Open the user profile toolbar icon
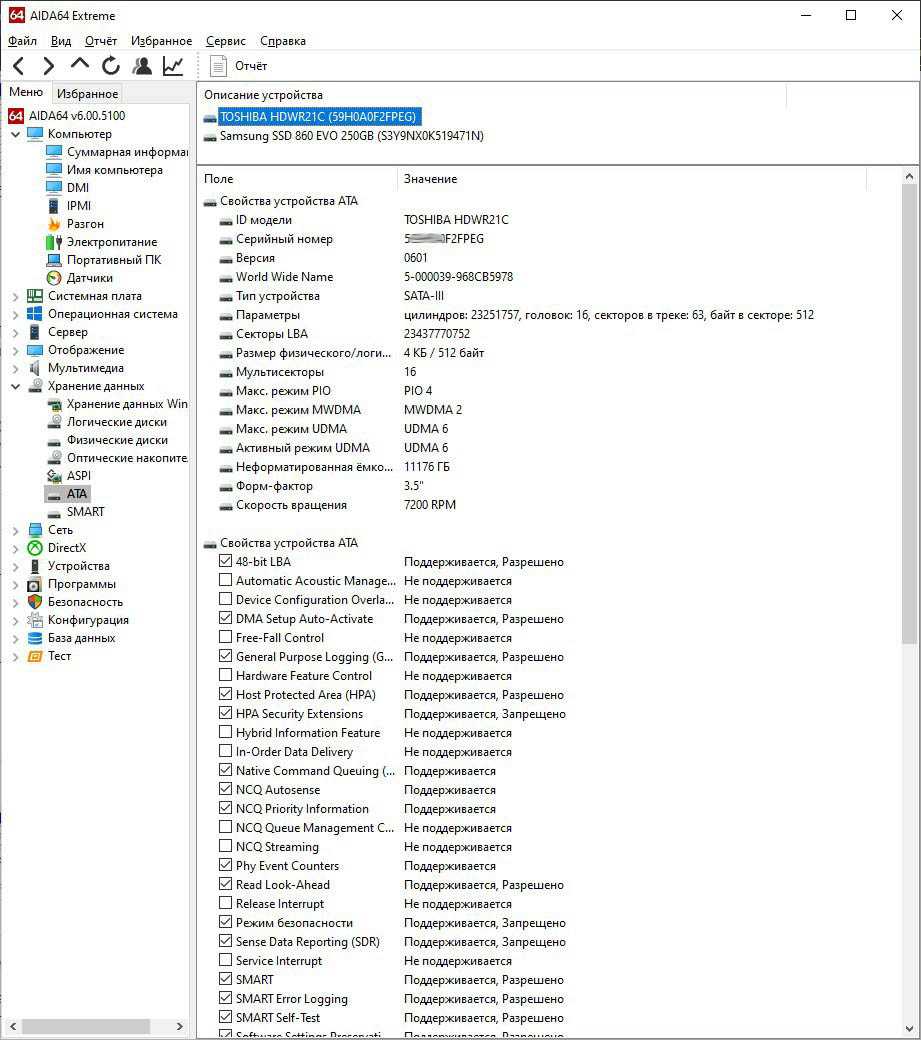 [x=142, y=66]
